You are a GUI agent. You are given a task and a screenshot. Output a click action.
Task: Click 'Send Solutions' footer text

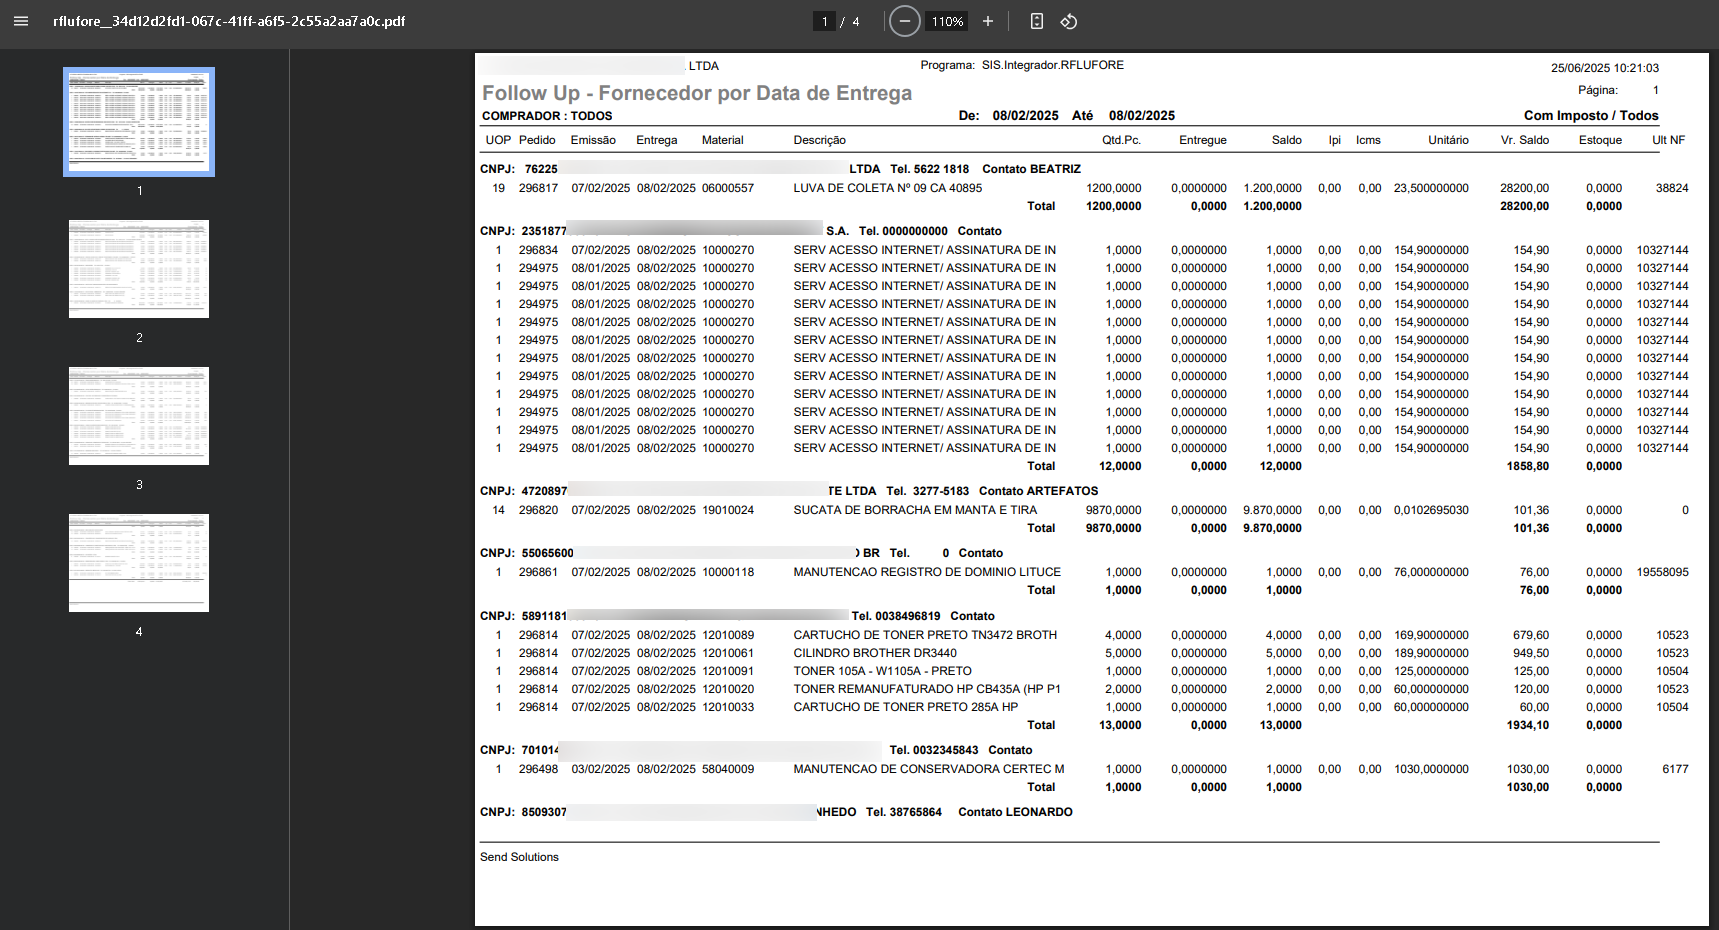(x=519, y=857)
